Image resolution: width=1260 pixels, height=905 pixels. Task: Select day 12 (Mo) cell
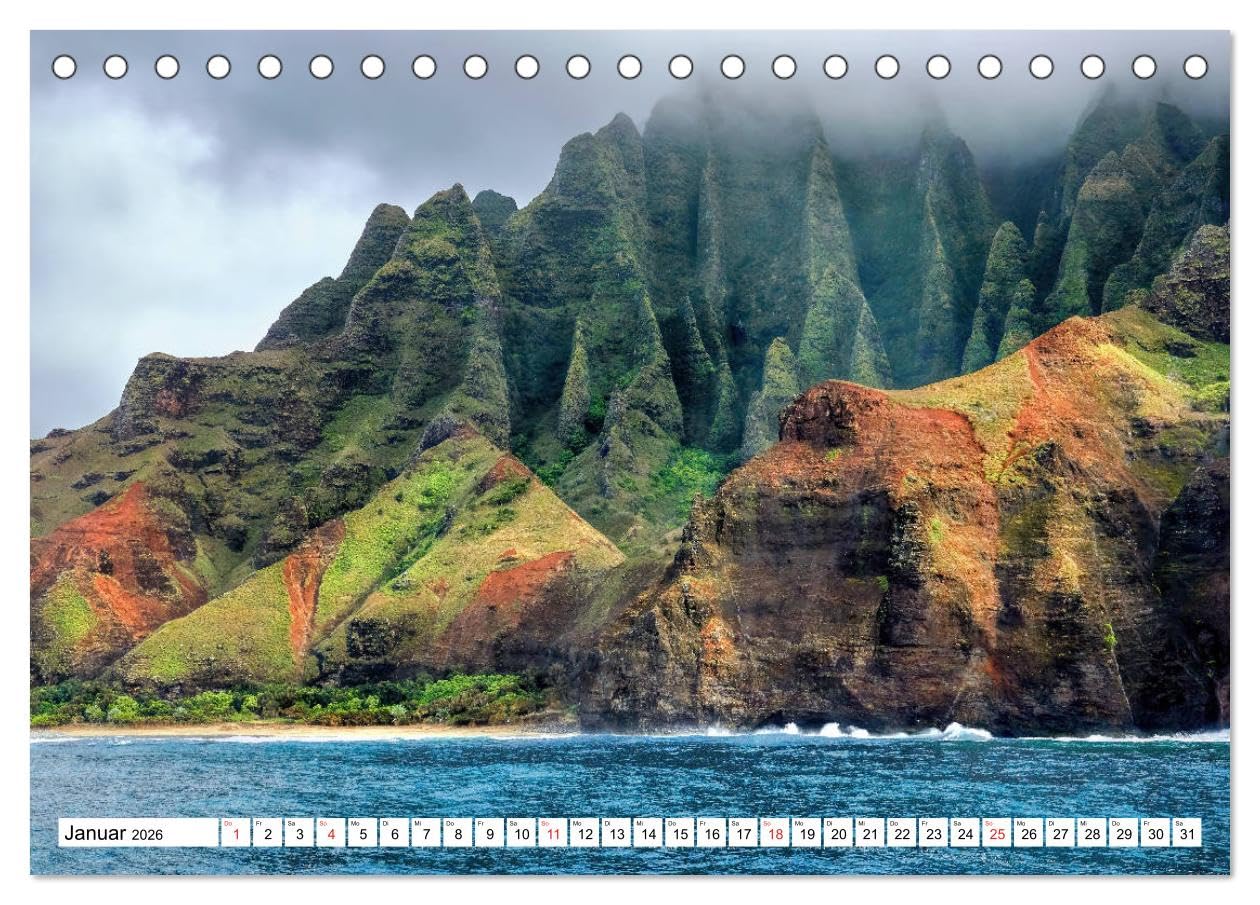585,833
